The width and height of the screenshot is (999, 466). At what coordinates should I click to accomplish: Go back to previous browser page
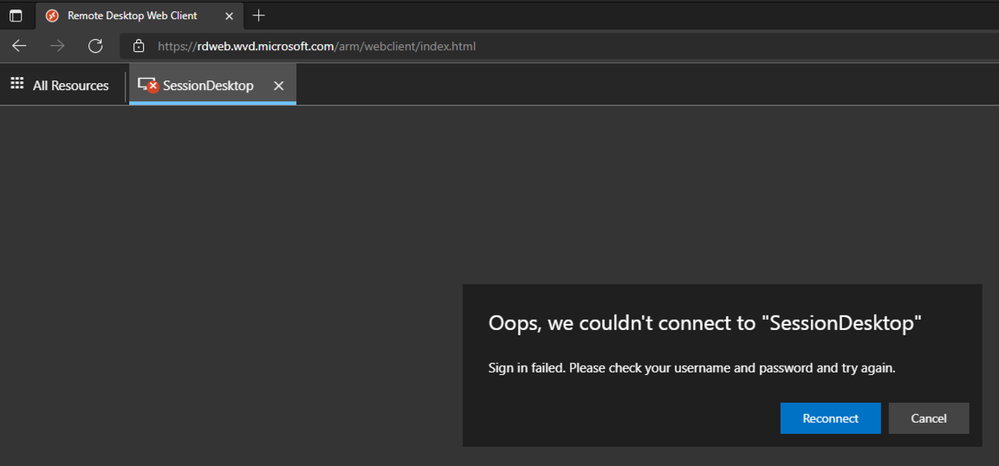[x=20, y=46]
